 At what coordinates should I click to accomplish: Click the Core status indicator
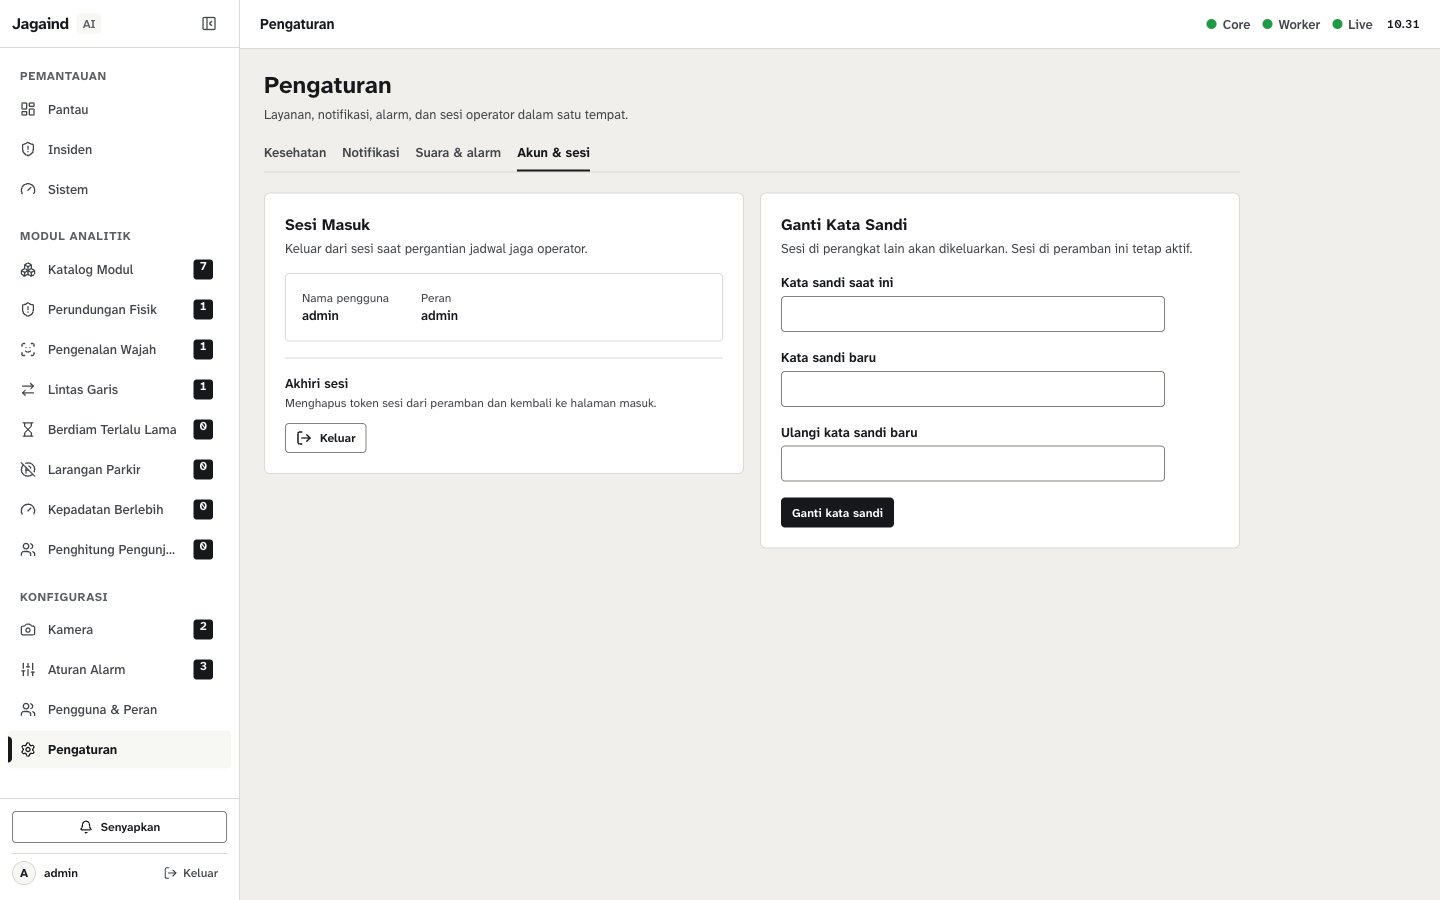(x=1228, y=24)
